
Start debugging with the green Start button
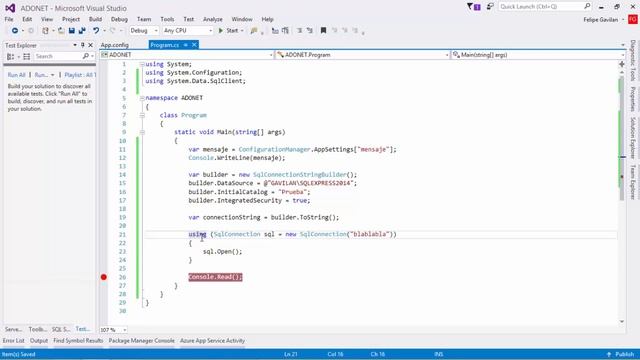coord(228,31)
